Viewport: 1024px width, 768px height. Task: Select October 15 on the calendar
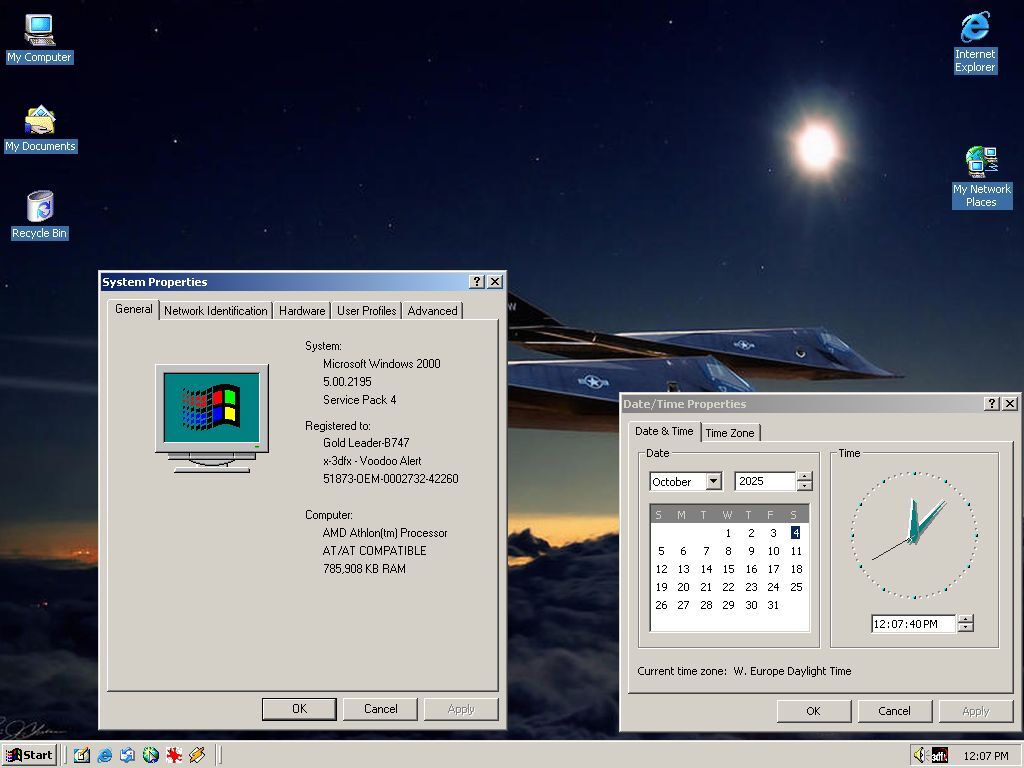pos(728,569)
